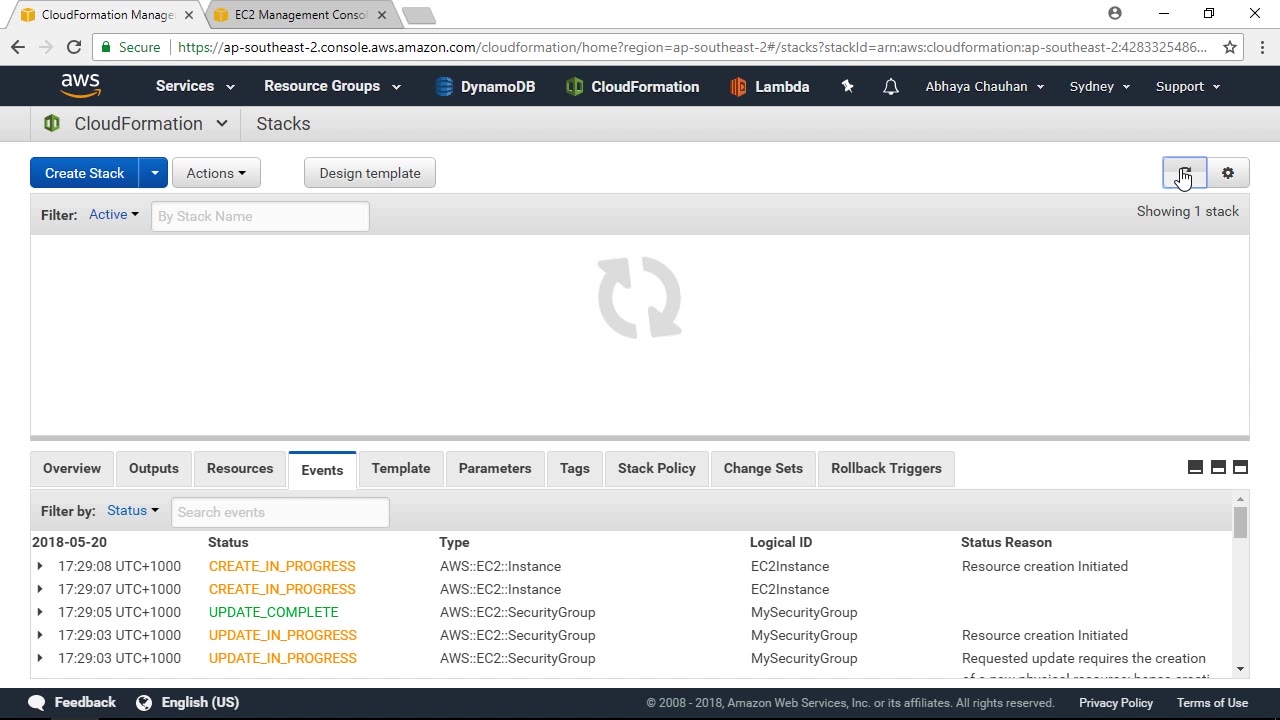The image size is (1280, 720).
Task: Switch to the Stack Policy tab
Action: tap(657, 469)
